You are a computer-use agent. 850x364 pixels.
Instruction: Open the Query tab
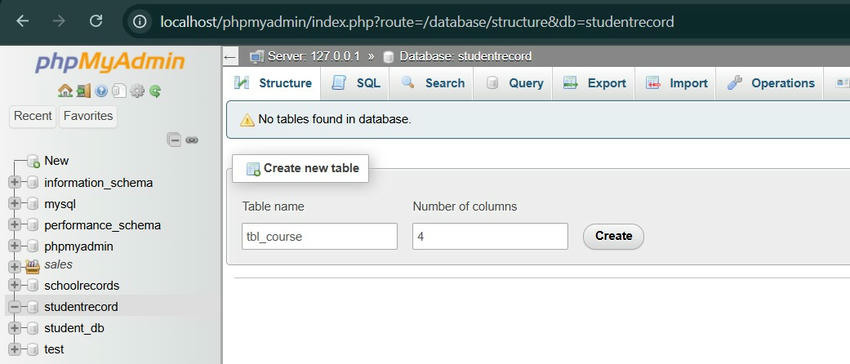tap(513, 83)
